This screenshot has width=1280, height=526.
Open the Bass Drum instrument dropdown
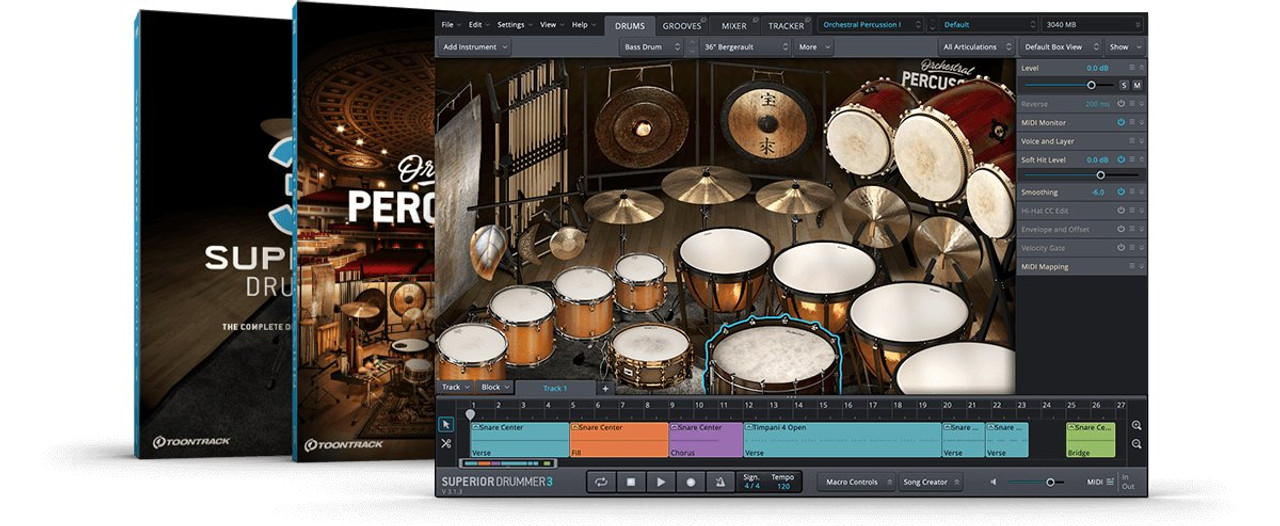click(x=649, y=47)
